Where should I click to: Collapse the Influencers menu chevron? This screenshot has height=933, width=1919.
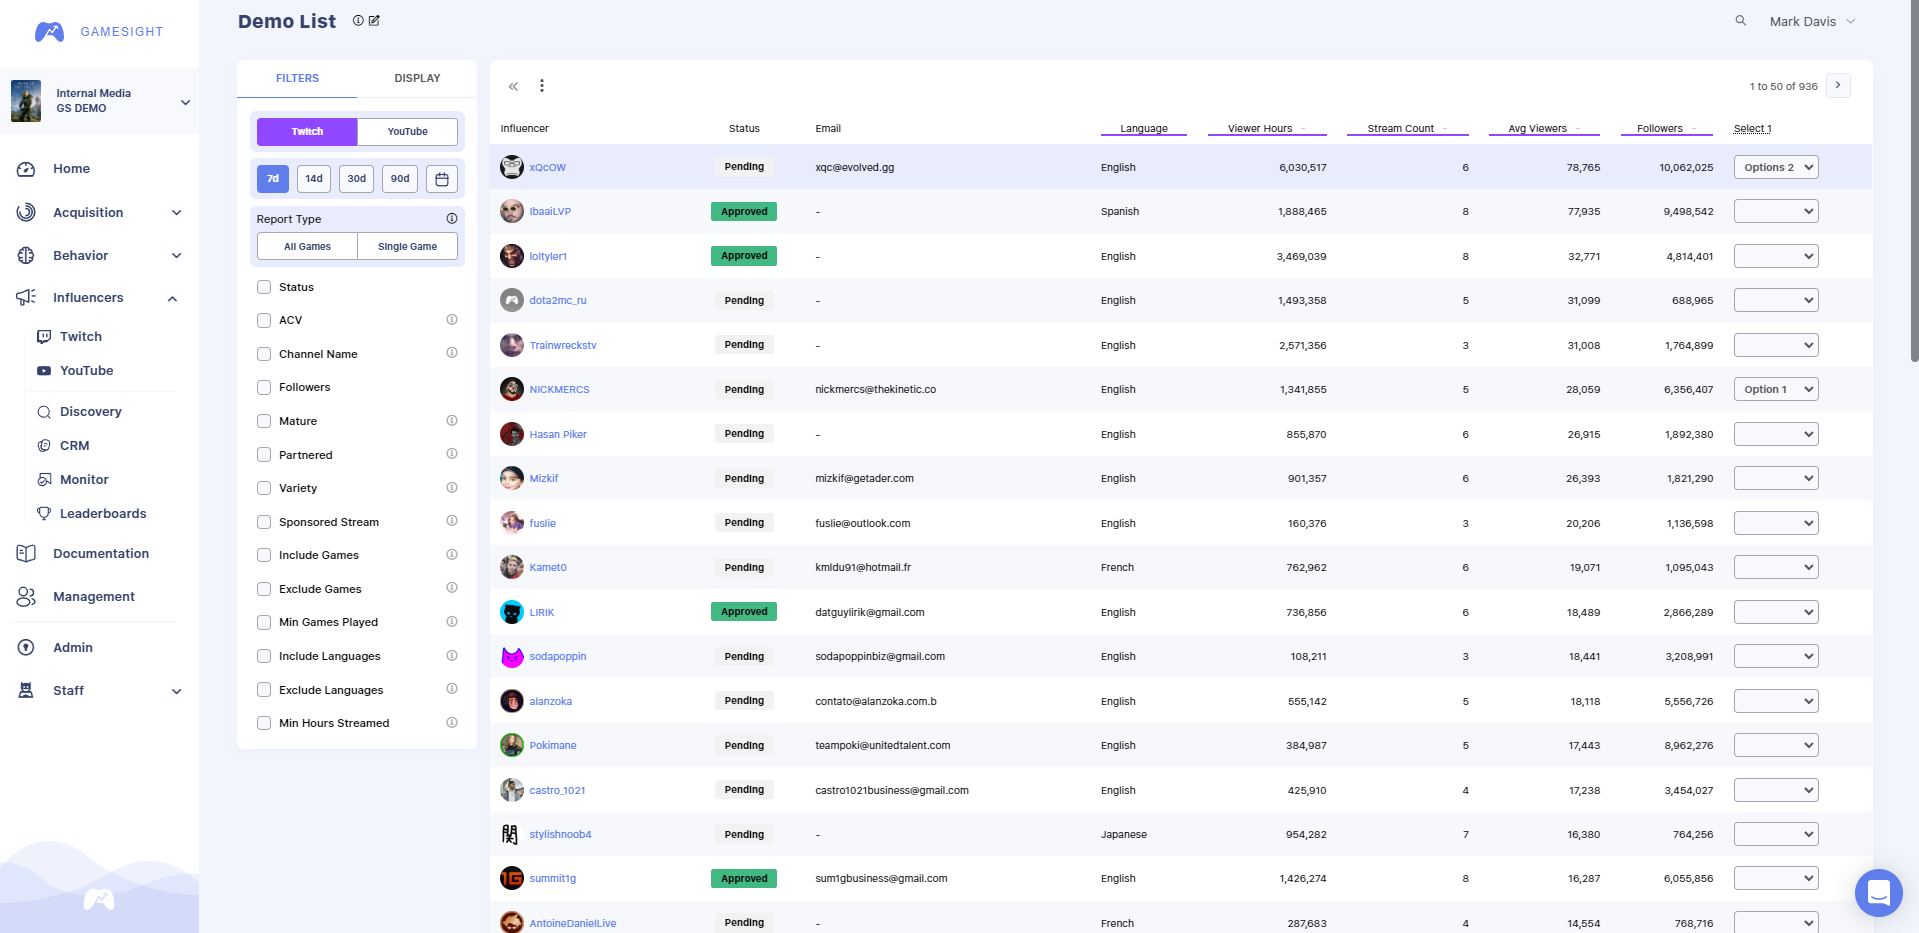click(173, 298)
